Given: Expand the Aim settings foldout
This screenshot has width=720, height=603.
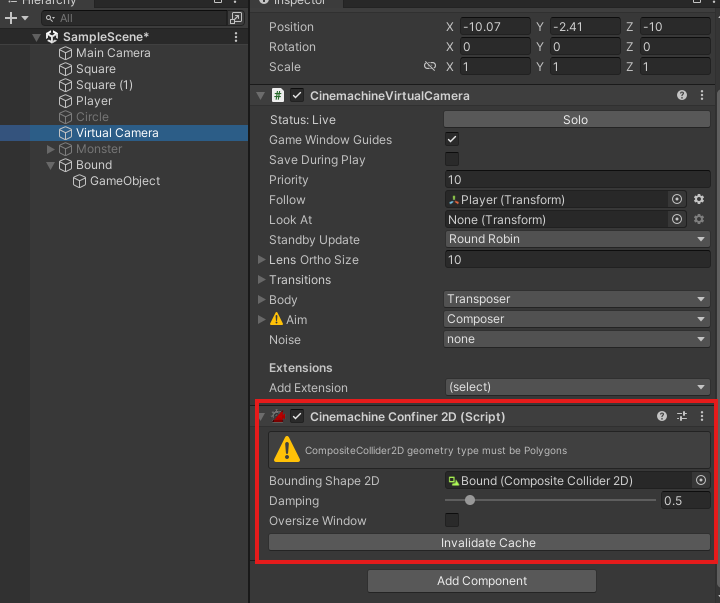Looking at the screenshot, I should point(261,319).
